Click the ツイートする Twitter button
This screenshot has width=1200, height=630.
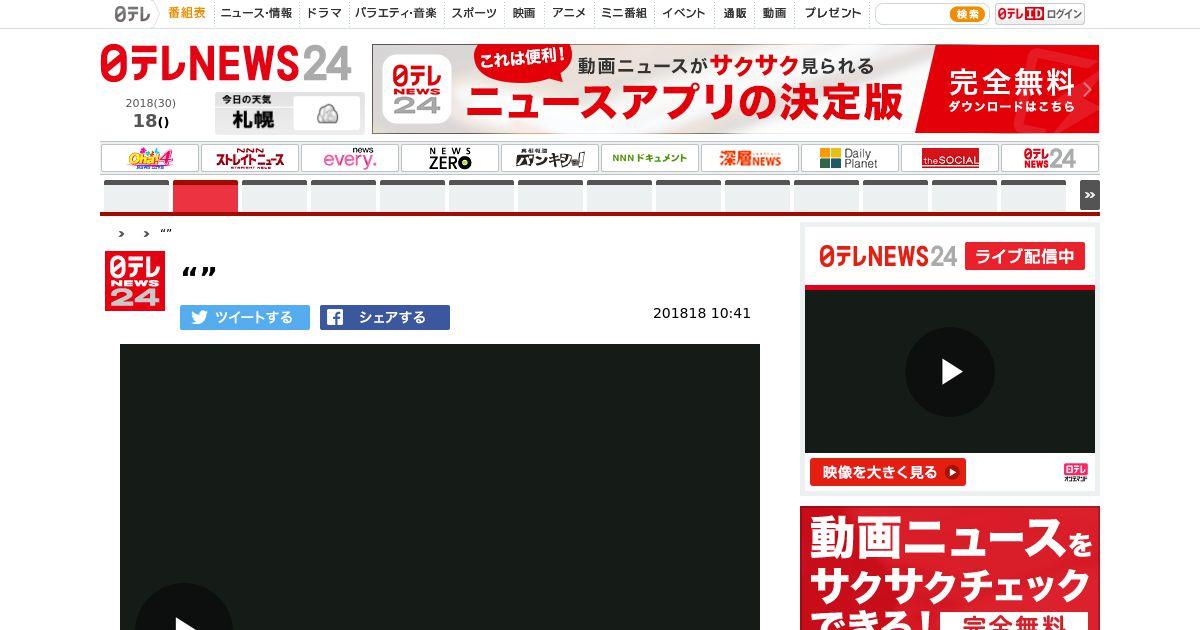tap(245, 317)
